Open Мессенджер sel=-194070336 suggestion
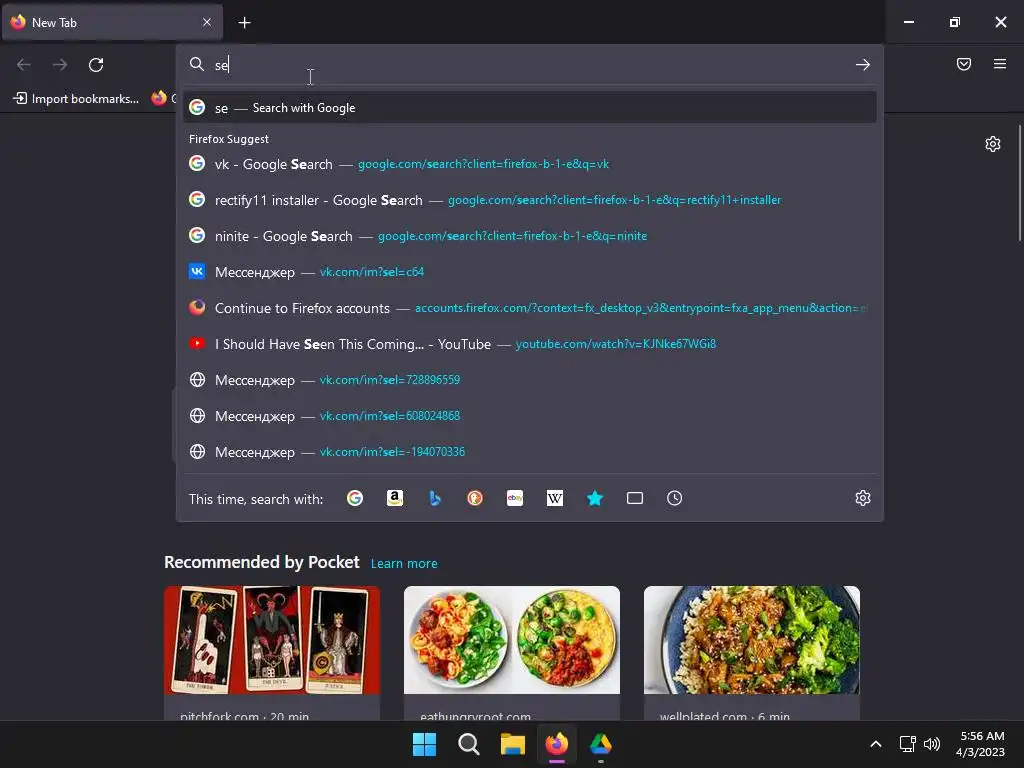Viewport: 1024px width, 768px height. click(530, 451)
